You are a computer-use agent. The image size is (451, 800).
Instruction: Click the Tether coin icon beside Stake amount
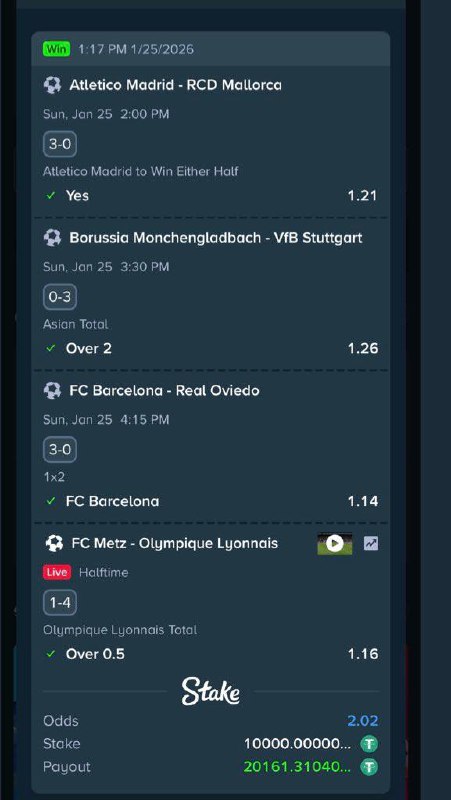pyautogui.click(x=369, y=744)
